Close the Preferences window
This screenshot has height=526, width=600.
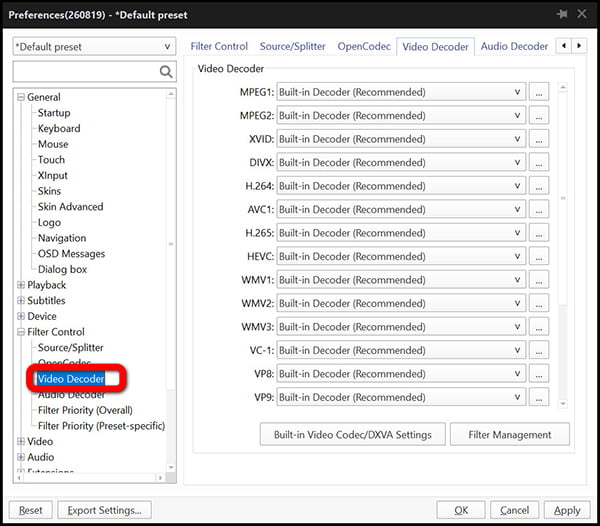582,14
